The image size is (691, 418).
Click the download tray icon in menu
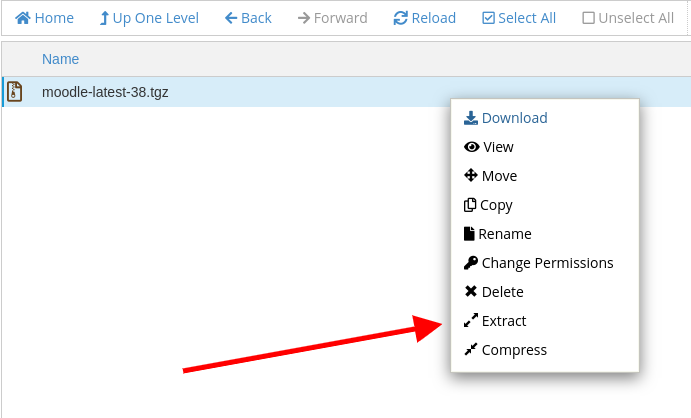pos(471,118)
